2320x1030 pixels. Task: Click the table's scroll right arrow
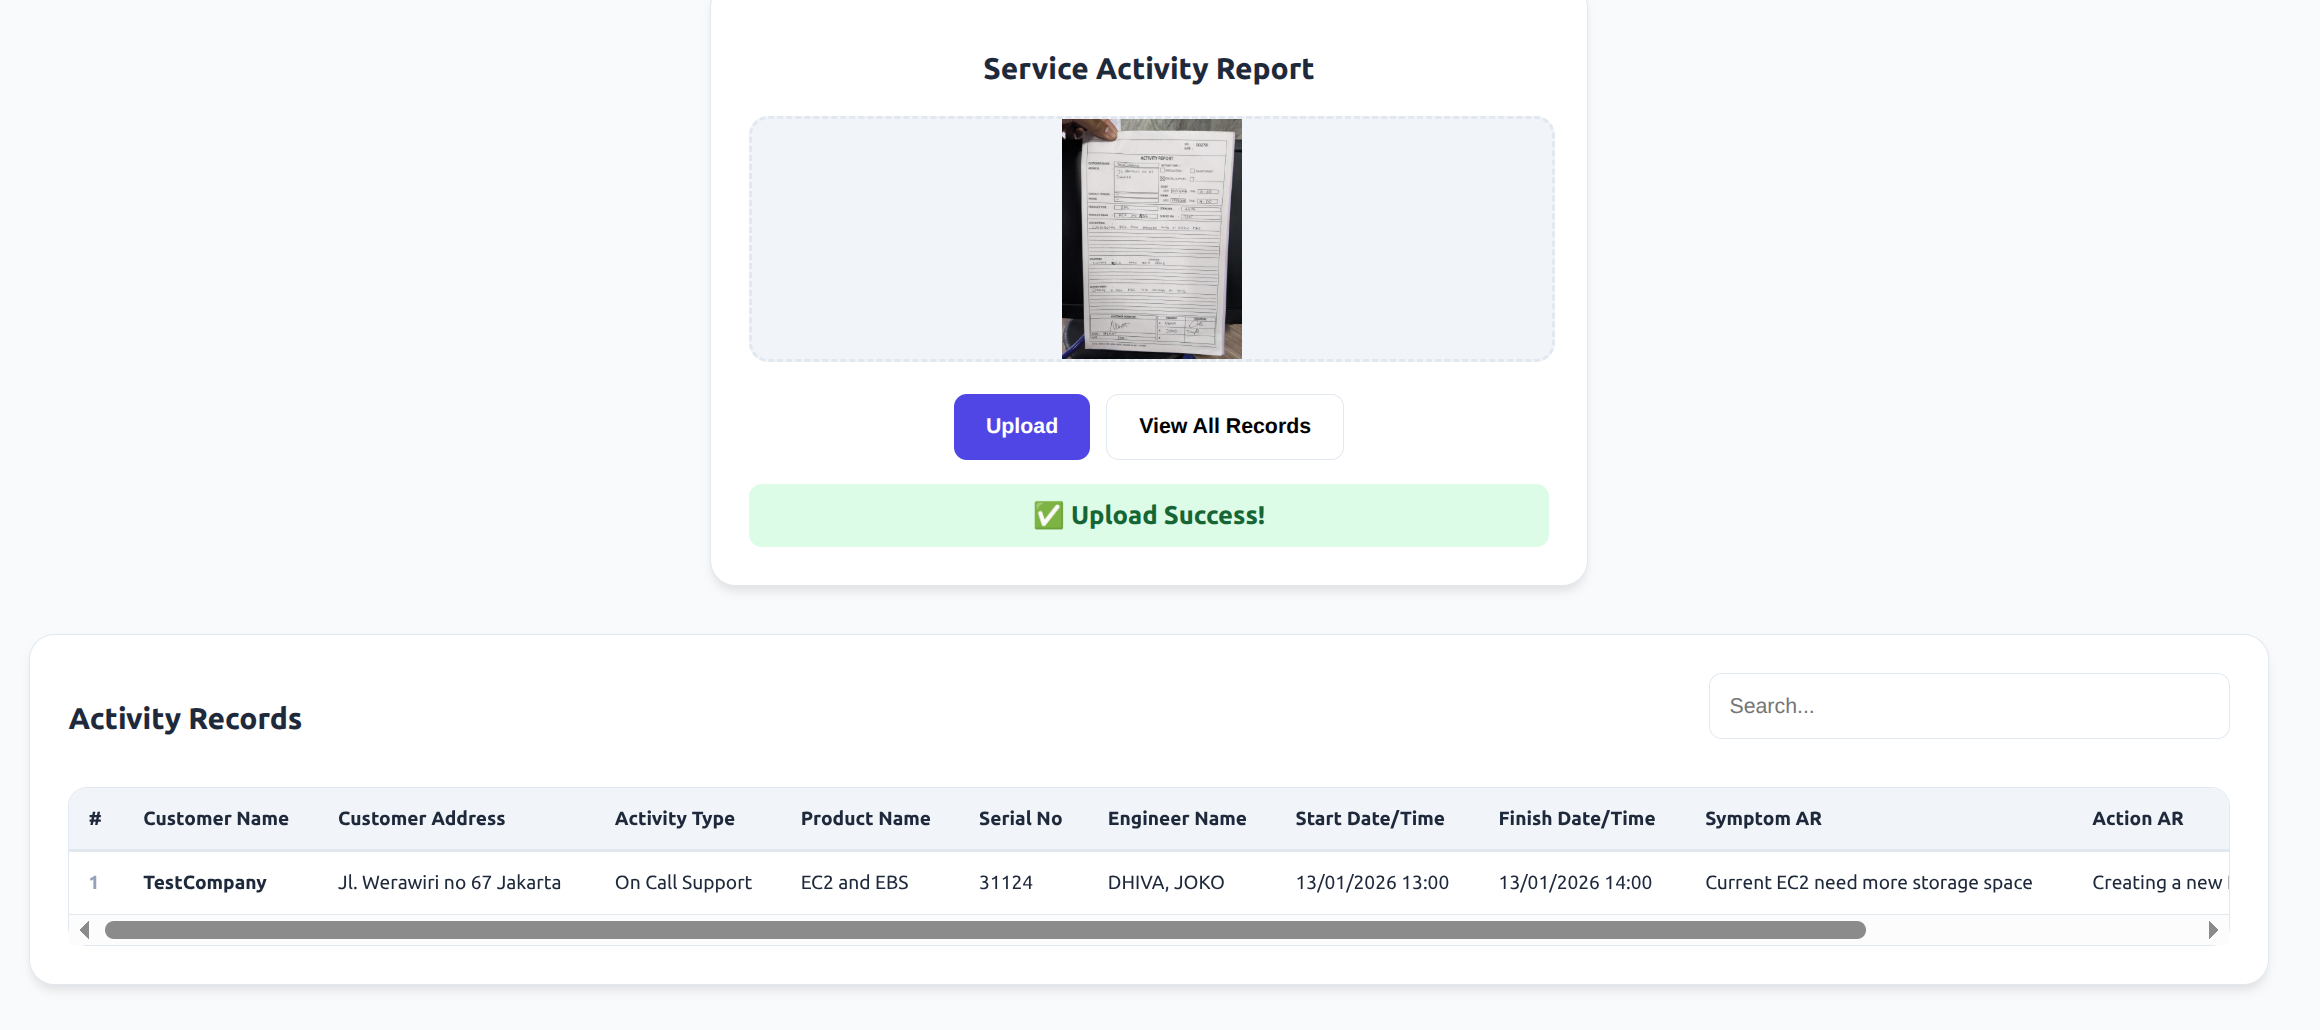coord(2212,930)
